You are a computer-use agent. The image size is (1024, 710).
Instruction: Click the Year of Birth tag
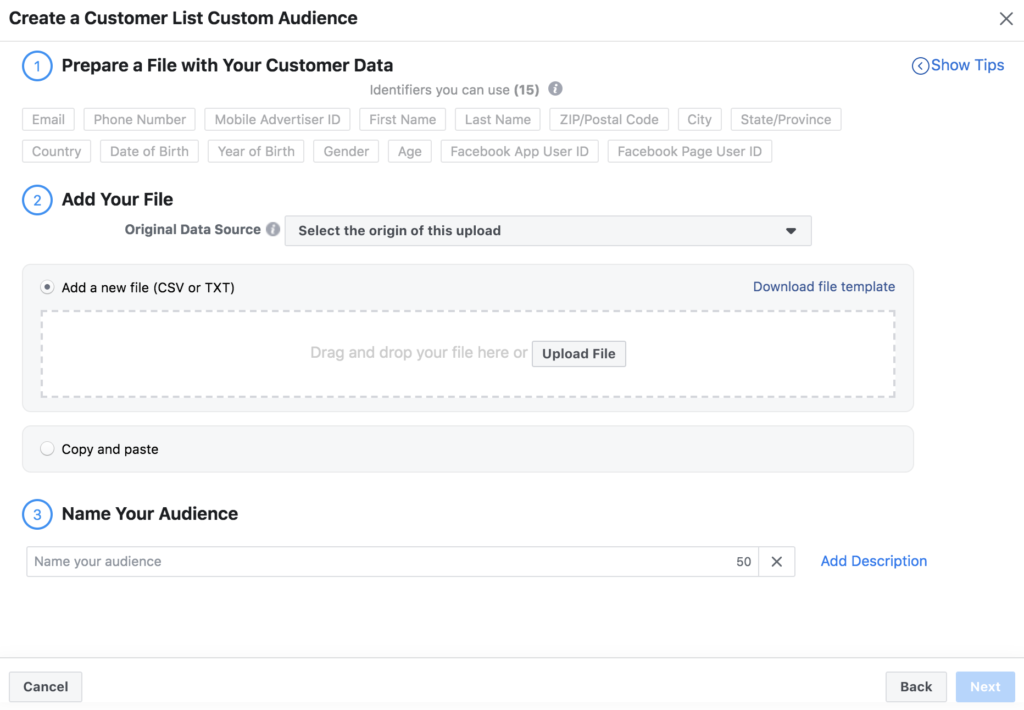pyautogui.click(x=256, y=152)
